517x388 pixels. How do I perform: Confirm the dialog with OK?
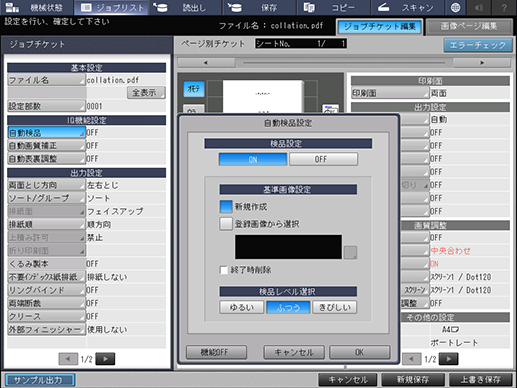click(x=360, y=352)
